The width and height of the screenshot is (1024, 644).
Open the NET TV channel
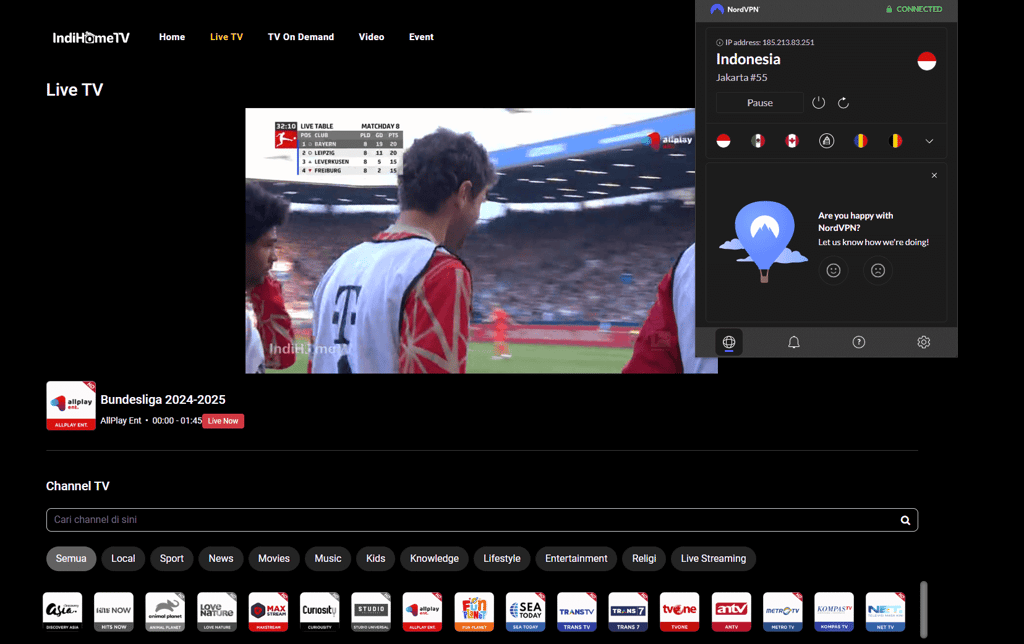tap(886, 612)
